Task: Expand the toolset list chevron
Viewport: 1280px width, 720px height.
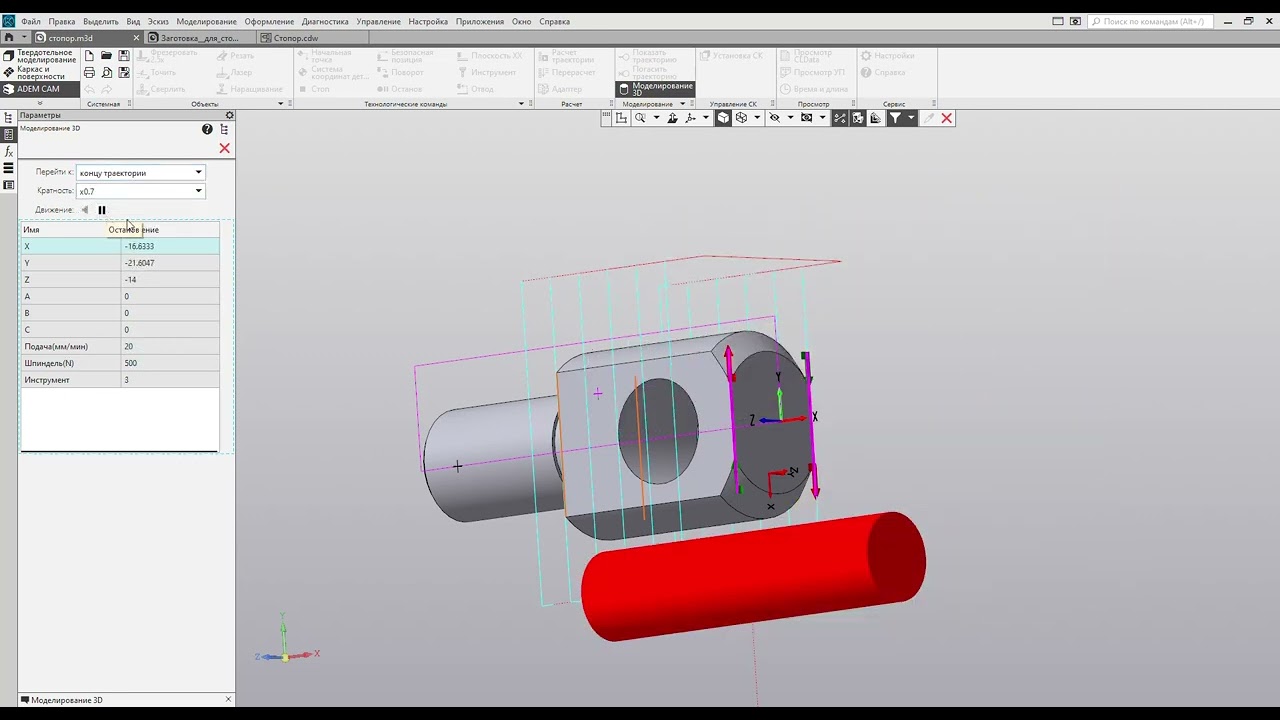Action: (x=40, y=103)
